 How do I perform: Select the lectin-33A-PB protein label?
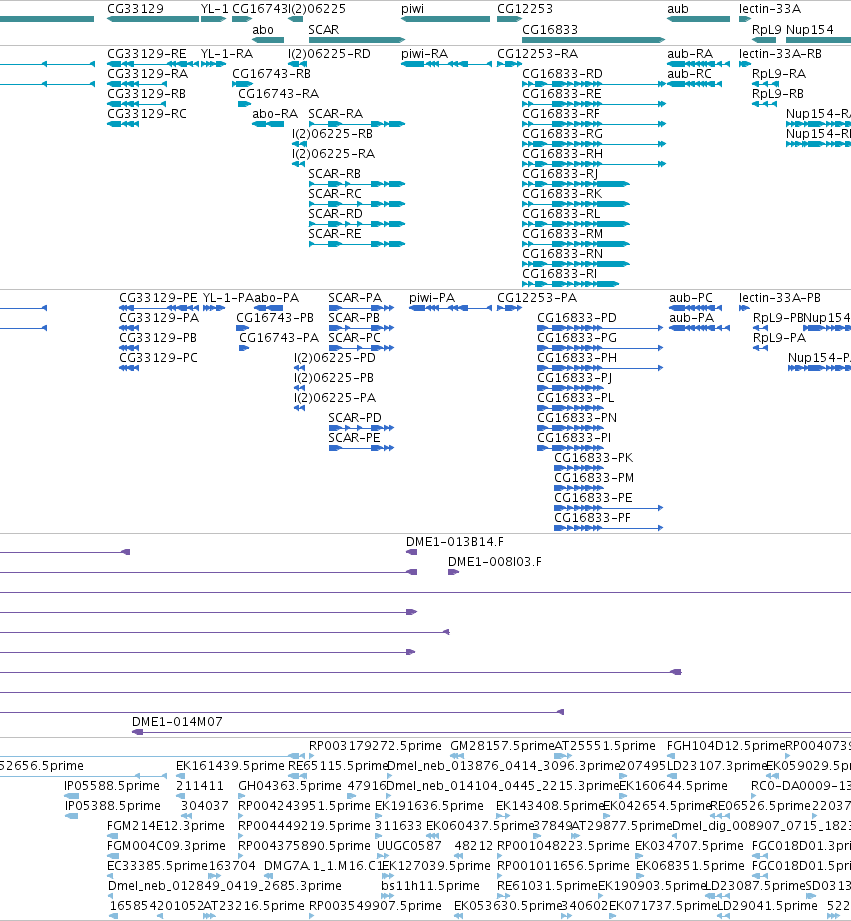(x=779, y=298)
